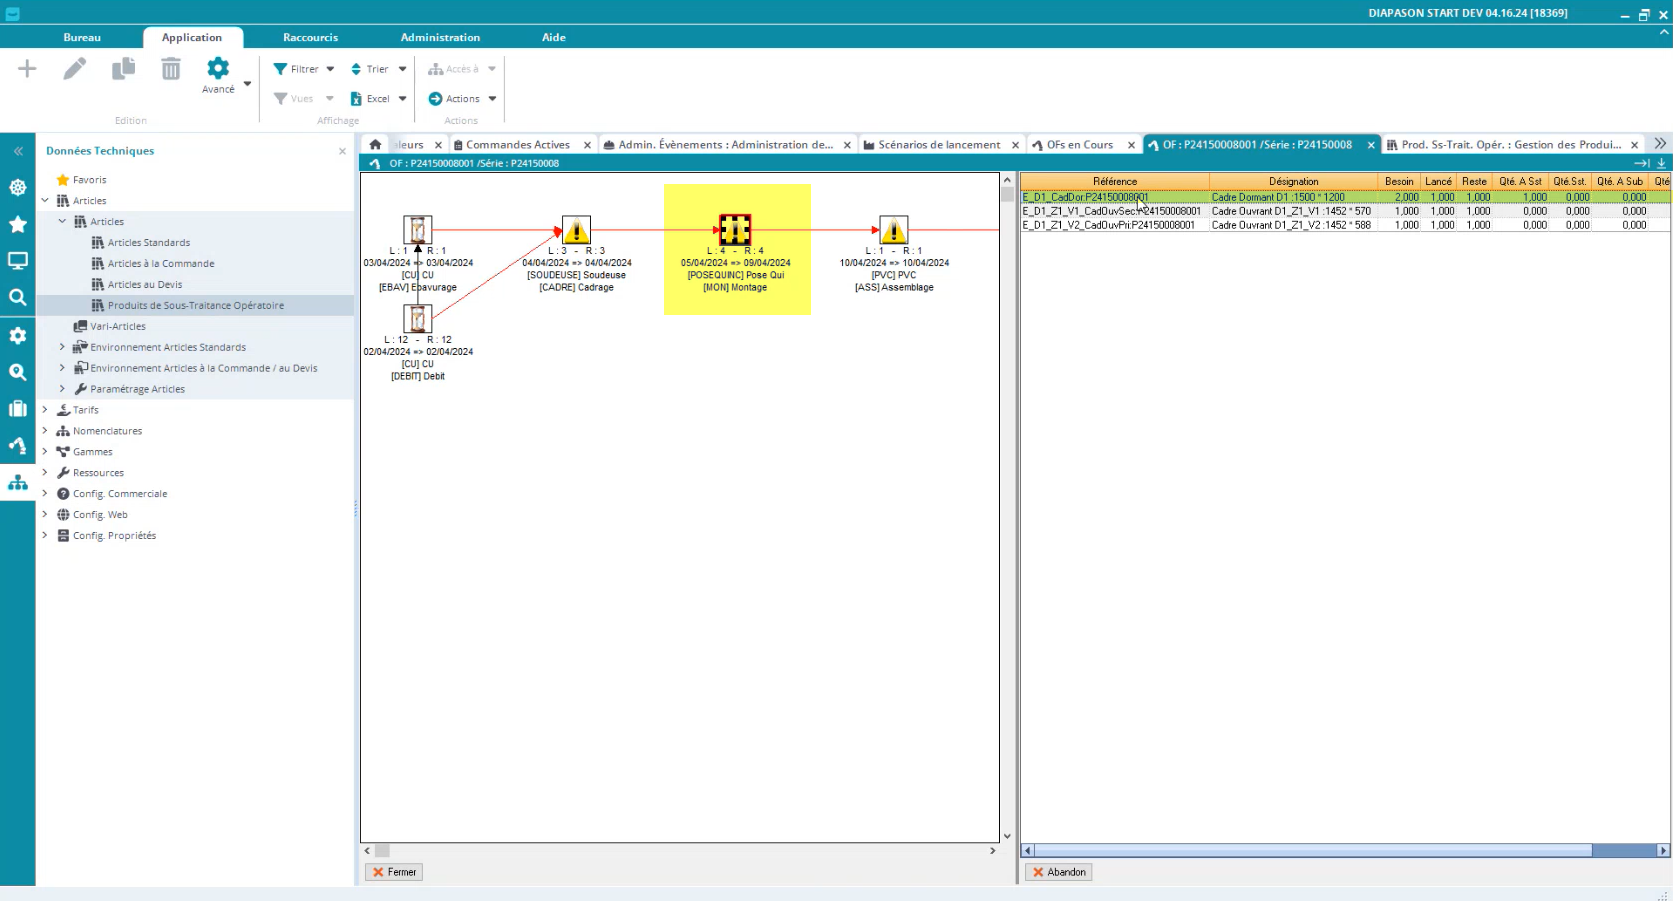Click the PVC Assemblage warning node icon
Viewport: 1673px width, 901px height.
[893, 230]
